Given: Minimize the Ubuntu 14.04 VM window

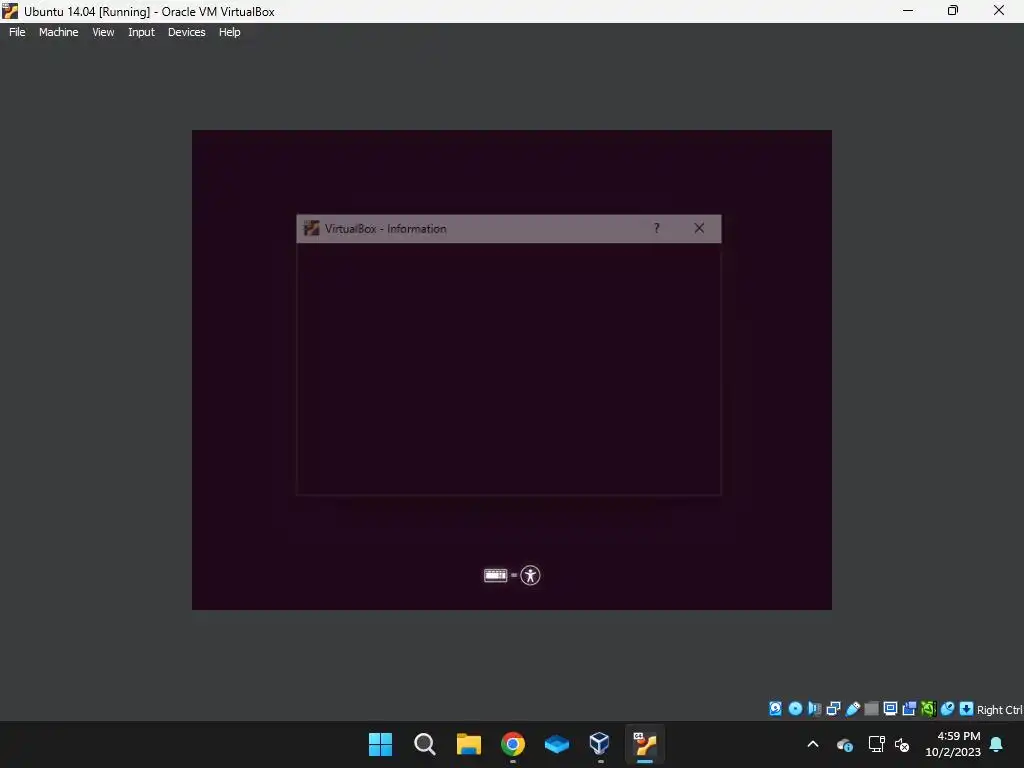Looking at the screenshot, I should [x=908, y=10].
